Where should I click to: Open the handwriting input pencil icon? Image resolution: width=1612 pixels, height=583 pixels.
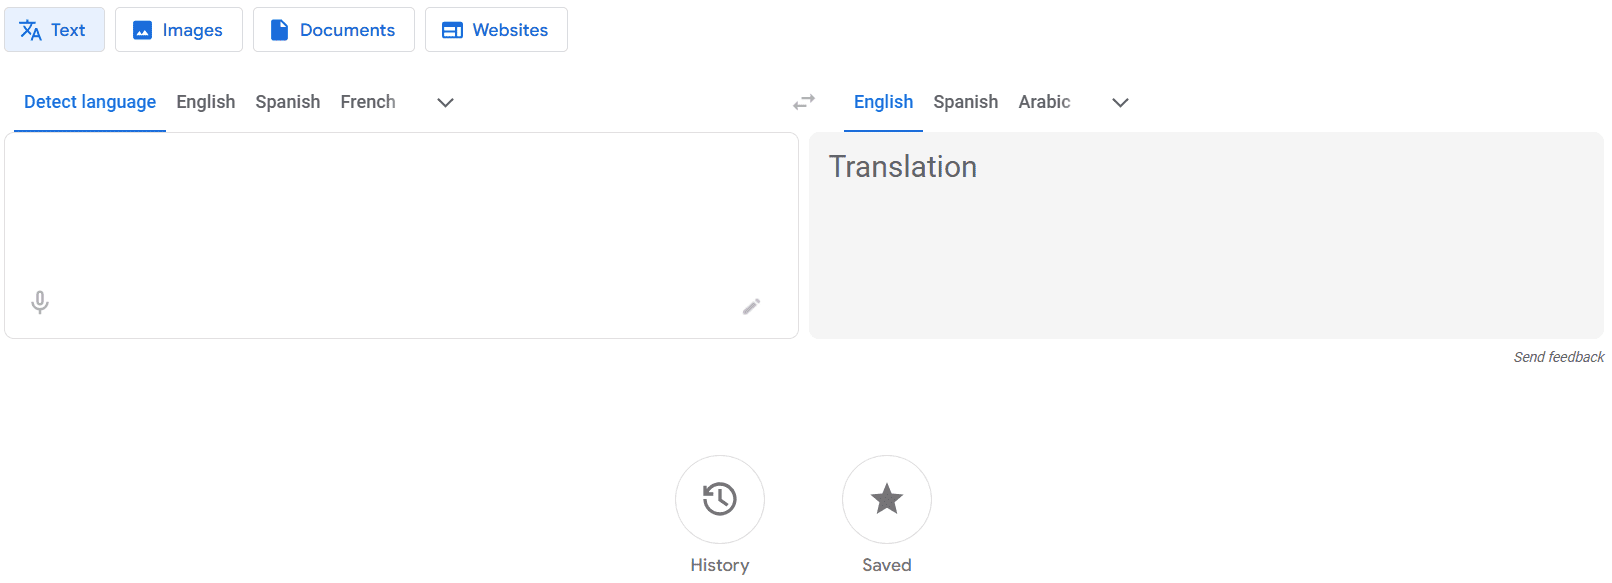pos(751,306)
